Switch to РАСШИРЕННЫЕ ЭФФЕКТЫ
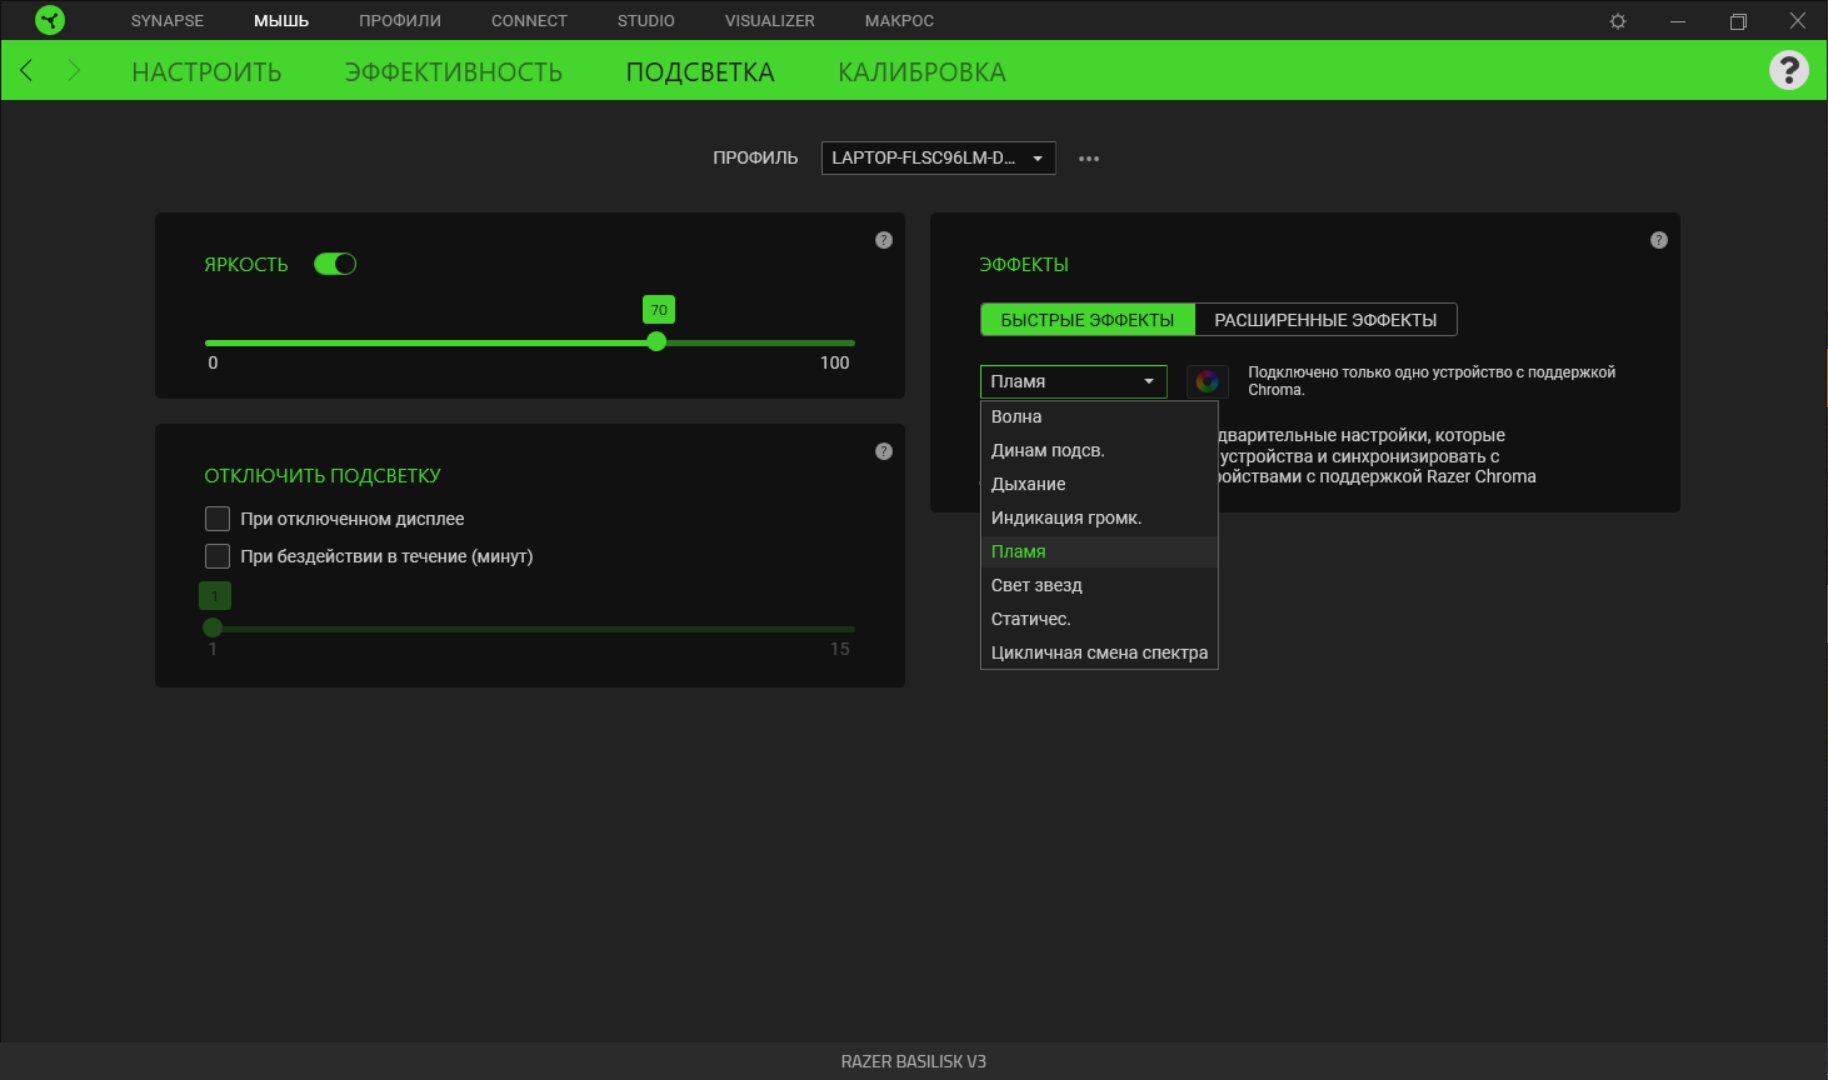This screenshot has height=1080, width=1828. click(1326, 320)
